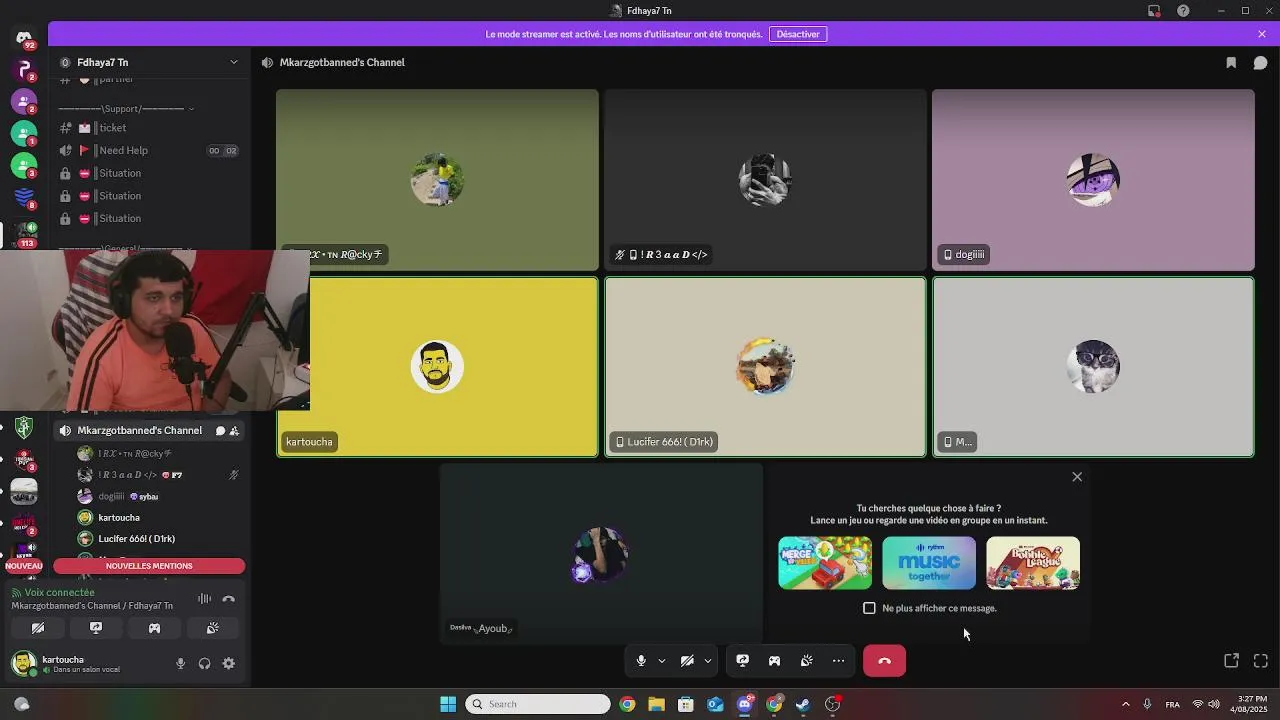
Task: Open Windows Start menu
Action: 448,704
